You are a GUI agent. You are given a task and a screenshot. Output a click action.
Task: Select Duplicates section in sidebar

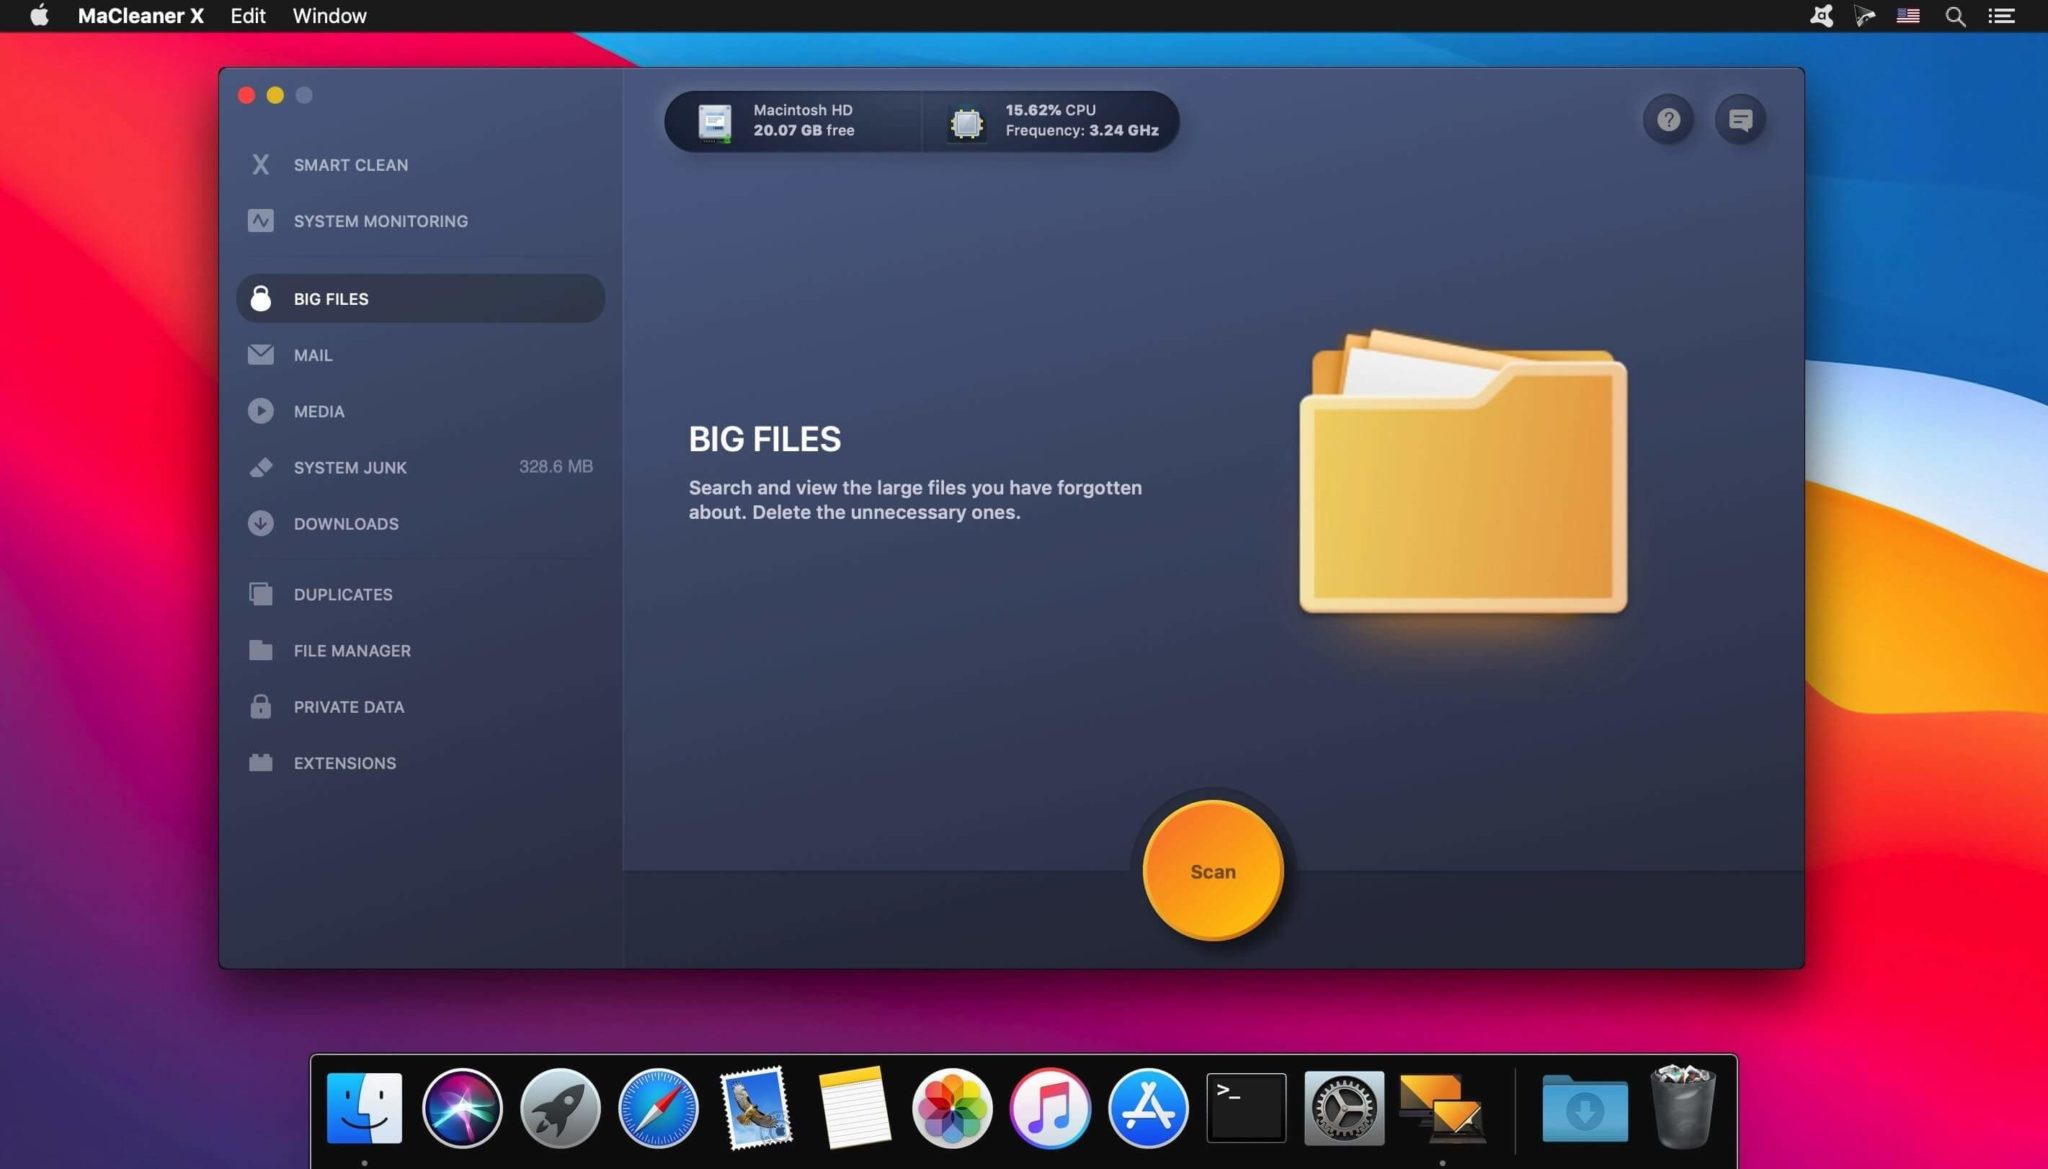pos(343,594)
